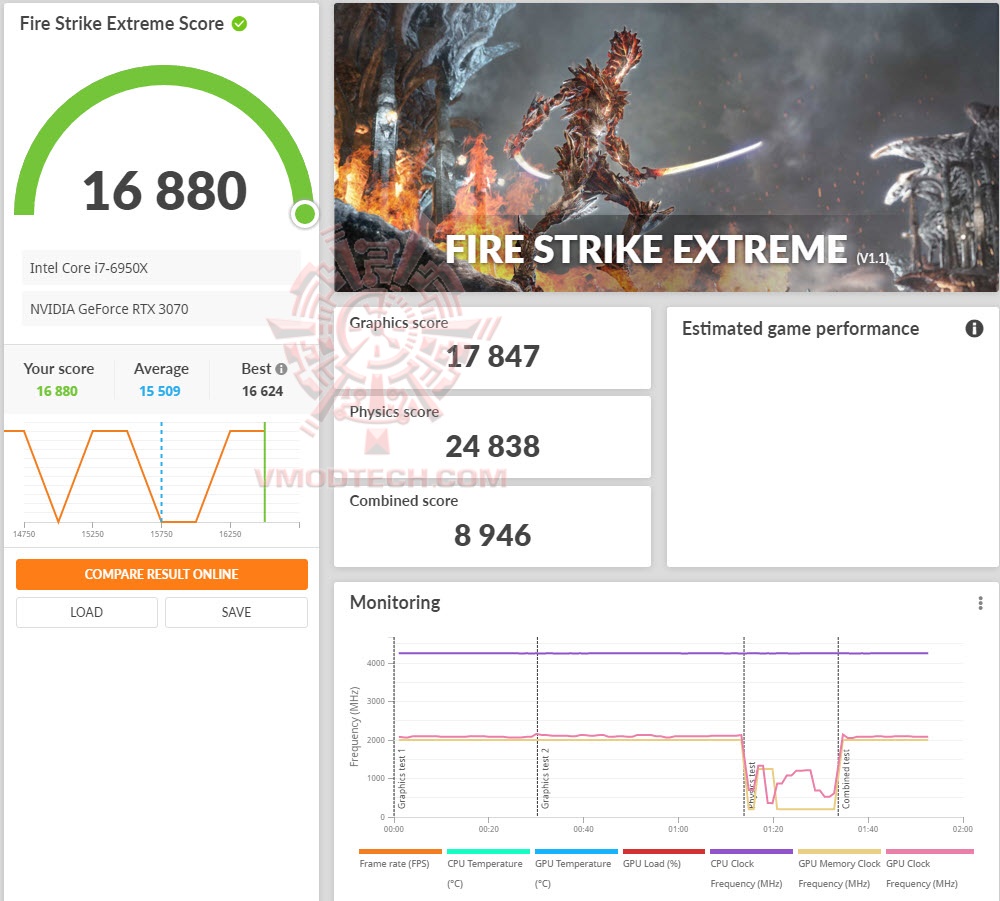The height and width of the screenshot is (901, 1000).
Task: Toggle the GPU Memory Clock Frequency legend
Action: (x=839, y=869)
